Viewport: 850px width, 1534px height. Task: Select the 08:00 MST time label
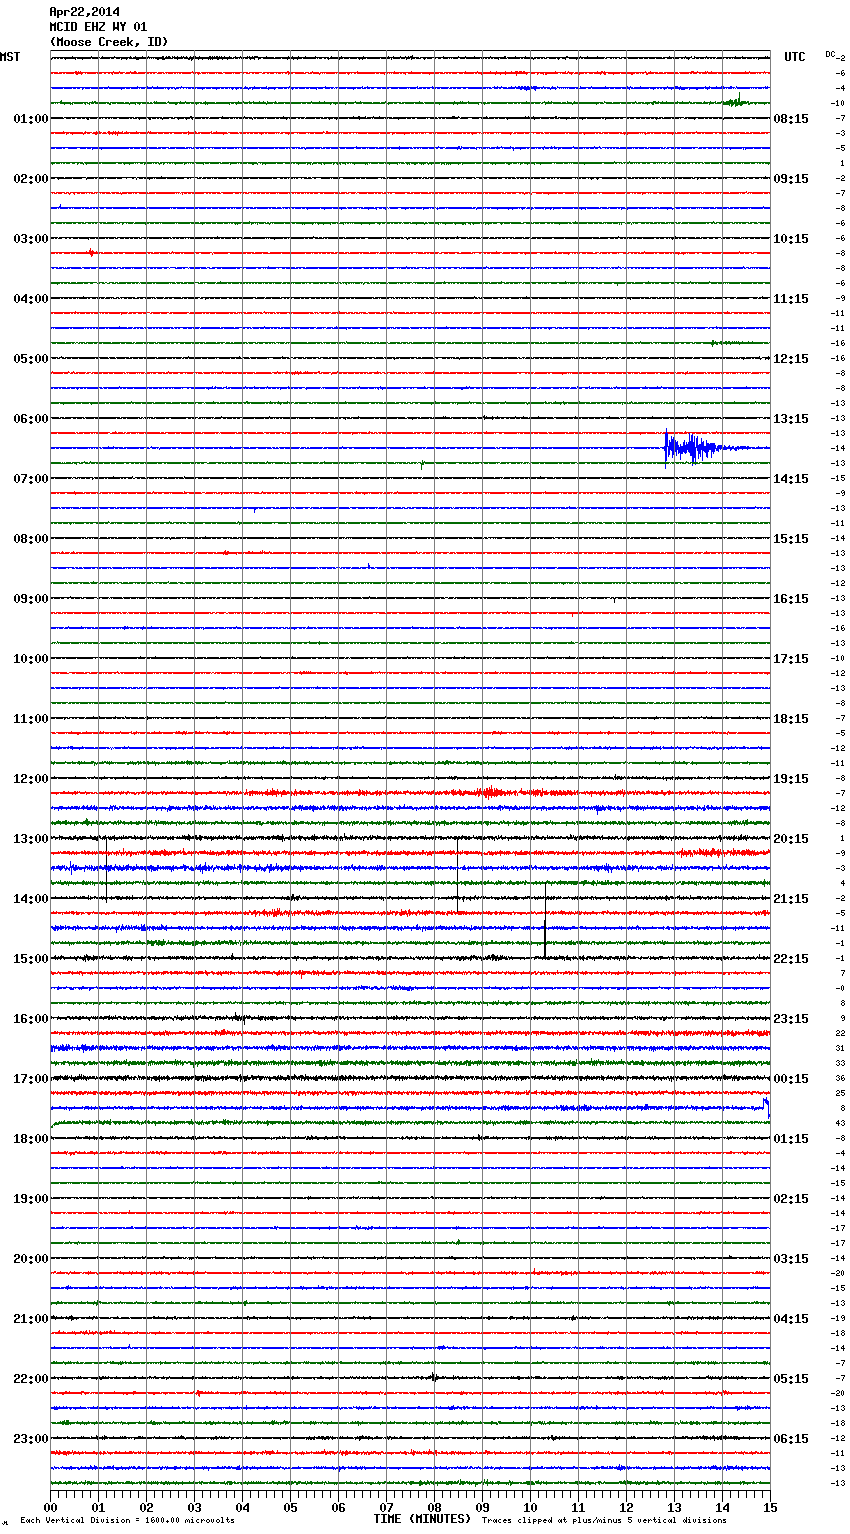coord(31,539)
